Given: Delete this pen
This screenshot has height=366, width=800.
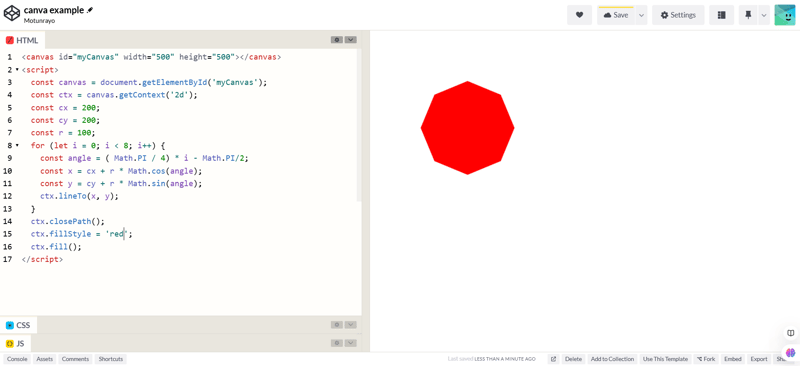Looking at the screenshot, I should tap(573, 359).
